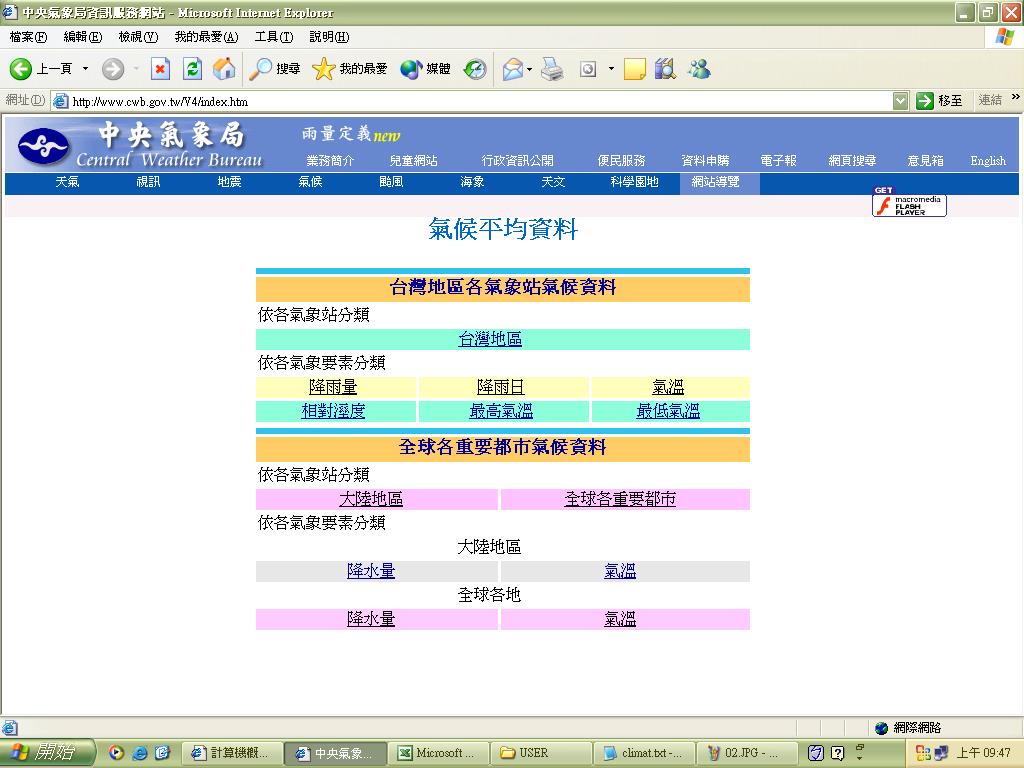Expand the Mail button dropdown arrow
1024x768 pixels.
tap(530, 69)
